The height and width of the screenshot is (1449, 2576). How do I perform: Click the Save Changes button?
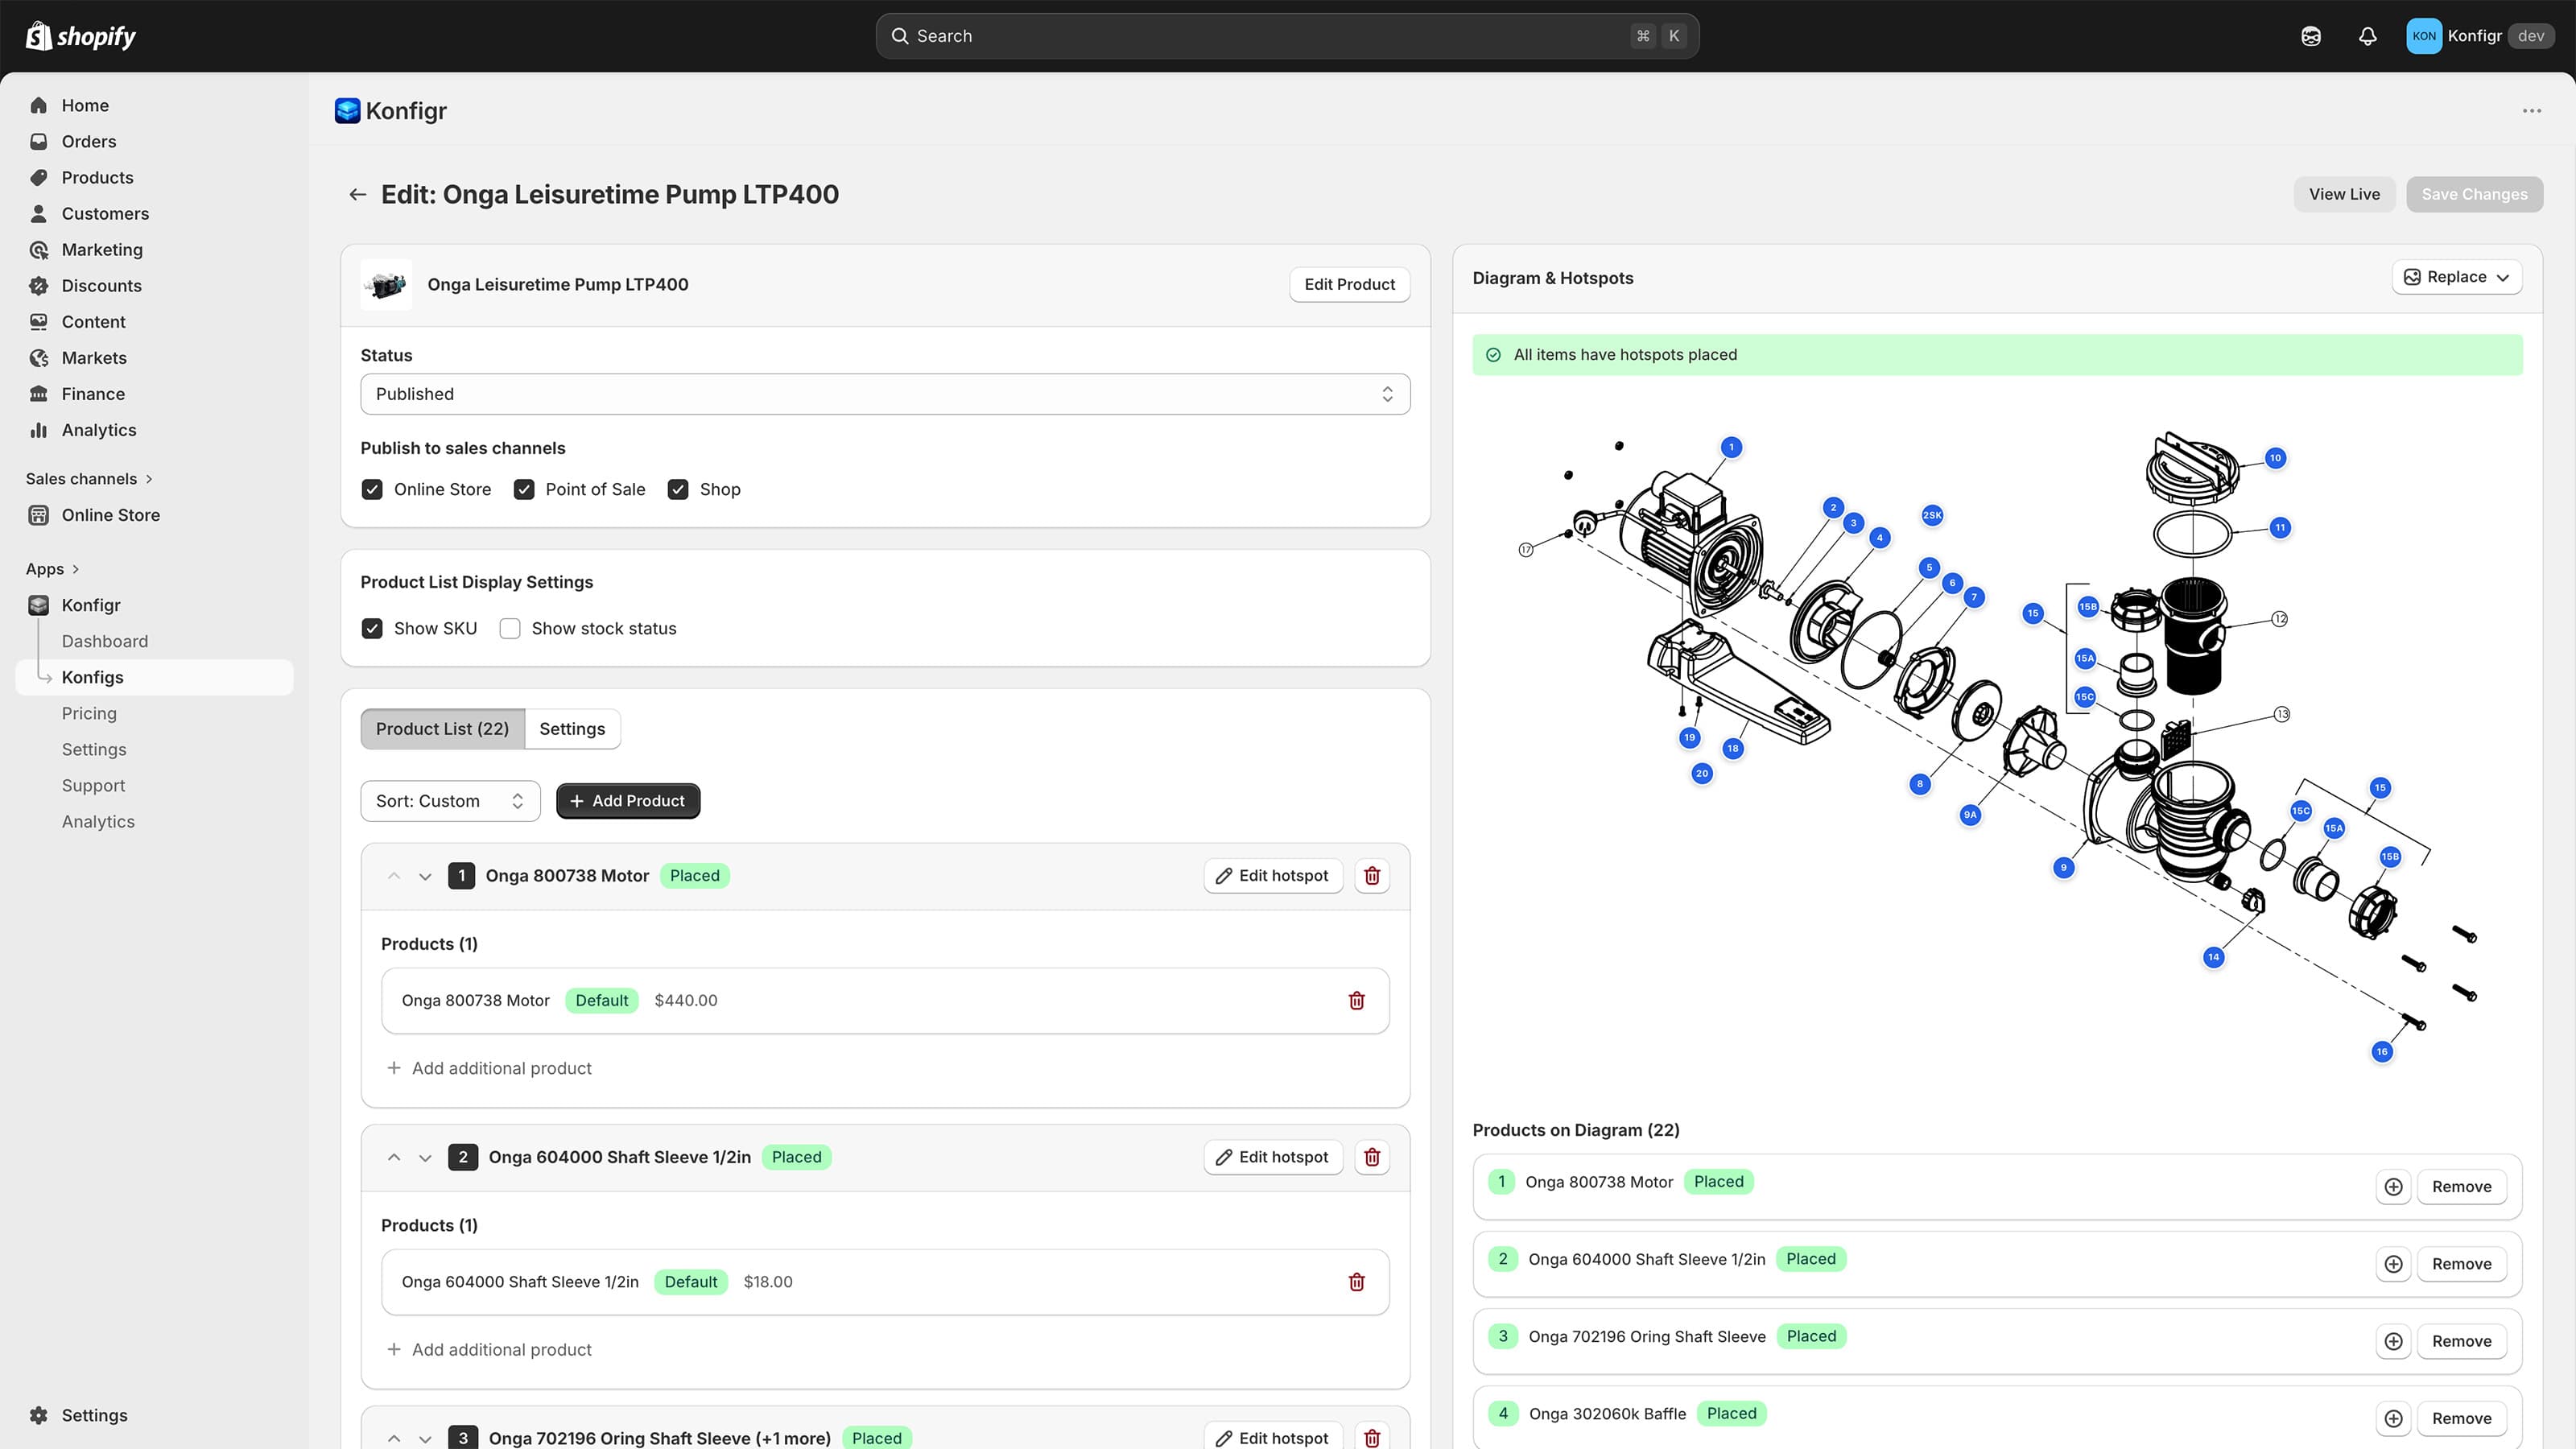tap(2474, 194)
